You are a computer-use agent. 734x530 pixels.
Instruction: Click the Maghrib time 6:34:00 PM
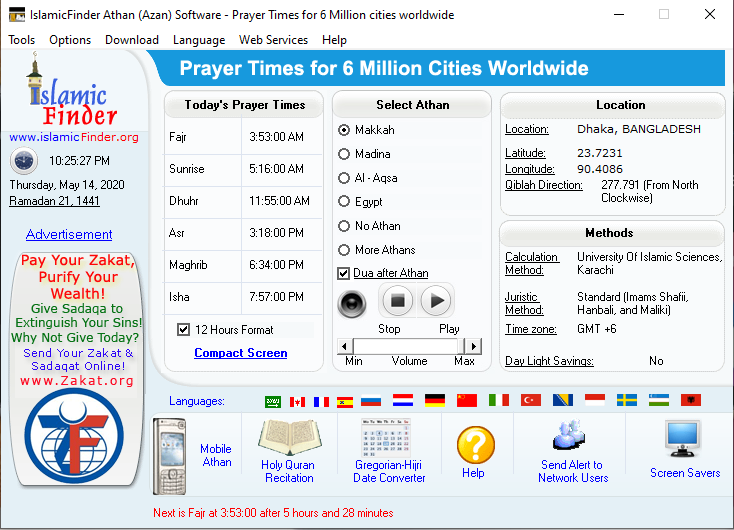point(276,265)
